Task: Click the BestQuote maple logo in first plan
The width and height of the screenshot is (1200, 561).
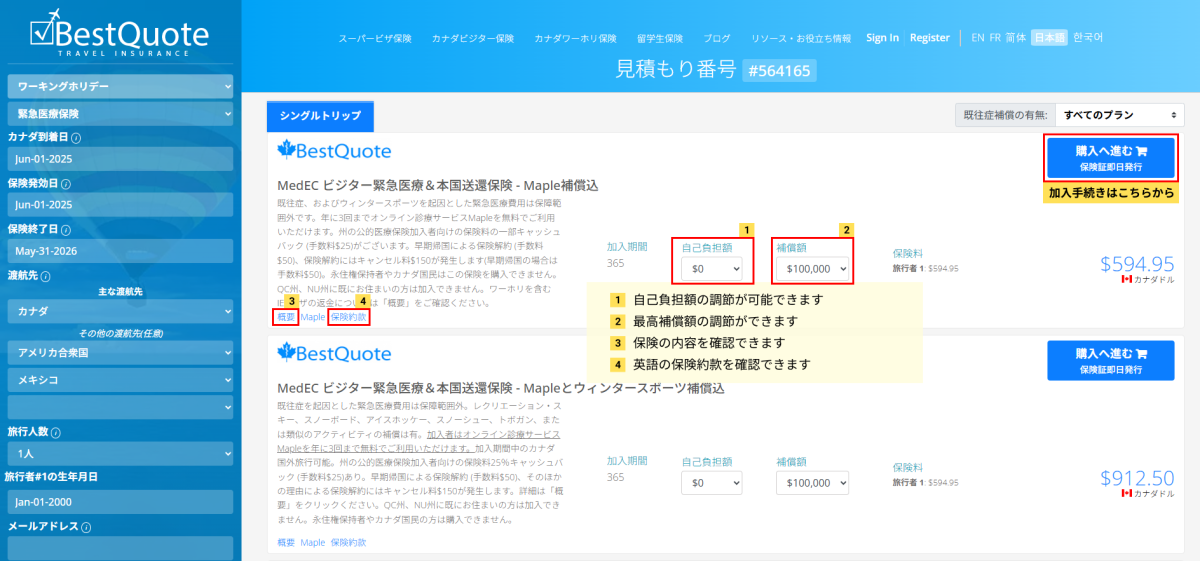Action: click(x=334, y=151)
